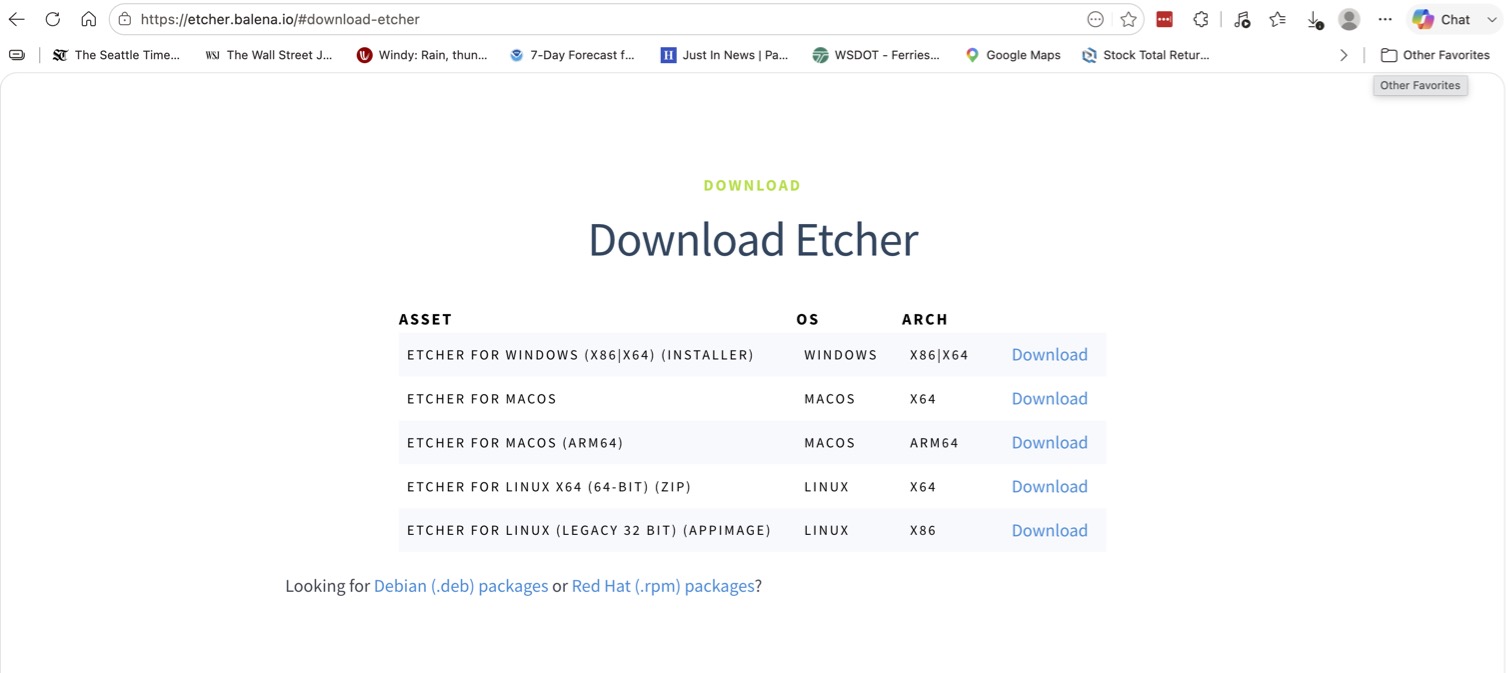Viewport: 1508px width, 673px height.
Task: Open The Wall Street Journal bookmark
Action: (268, 55)
